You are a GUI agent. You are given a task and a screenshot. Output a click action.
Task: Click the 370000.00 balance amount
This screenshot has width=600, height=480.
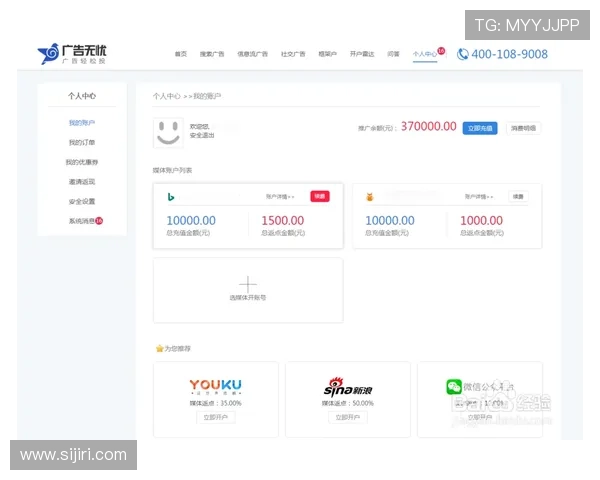[429, 126]
